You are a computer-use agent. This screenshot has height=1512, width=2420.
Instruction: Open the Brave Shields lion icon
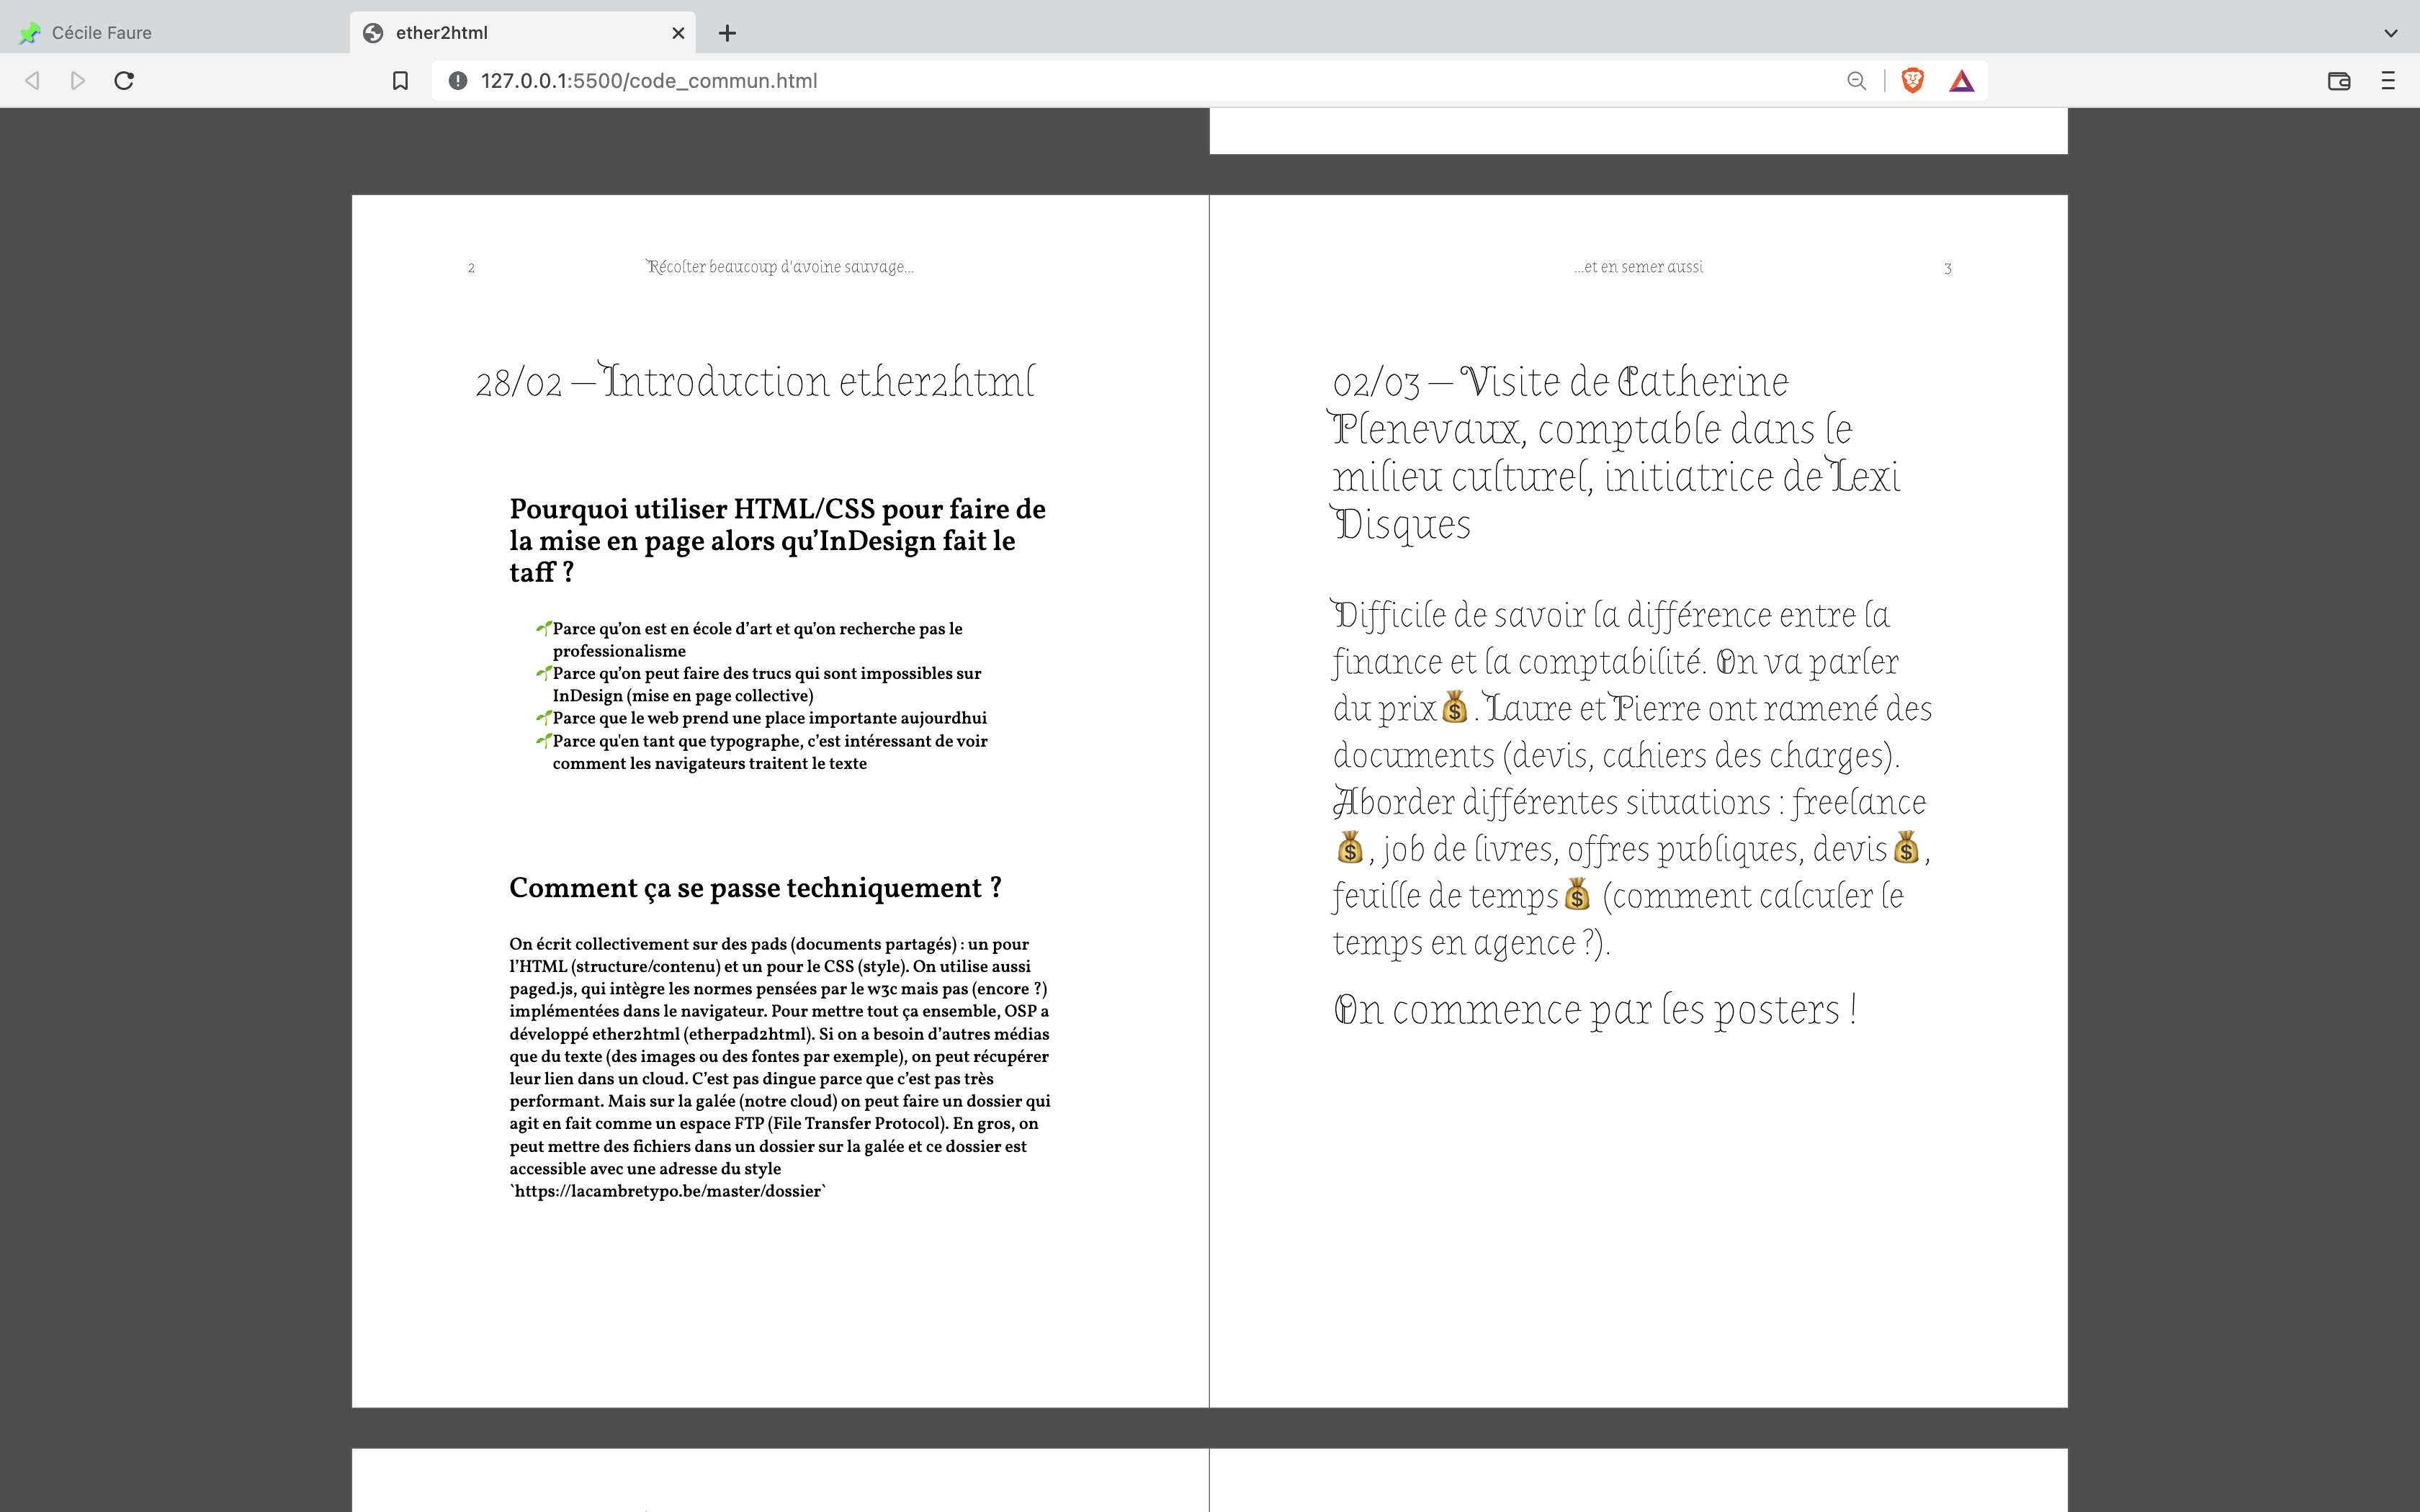[1912, 81]
